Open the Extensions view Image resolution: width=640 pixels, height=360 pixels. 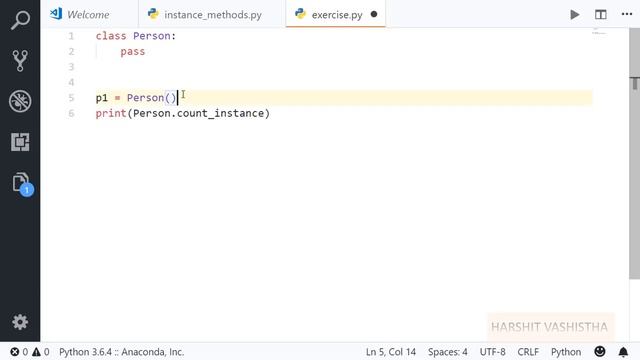click(20, 142)
